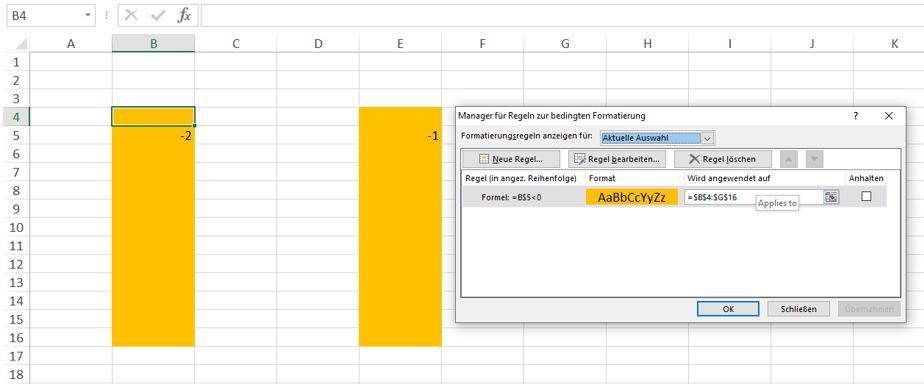
Task: Click the Move Rule Down arrow
Action: click(x=814, y=159)
